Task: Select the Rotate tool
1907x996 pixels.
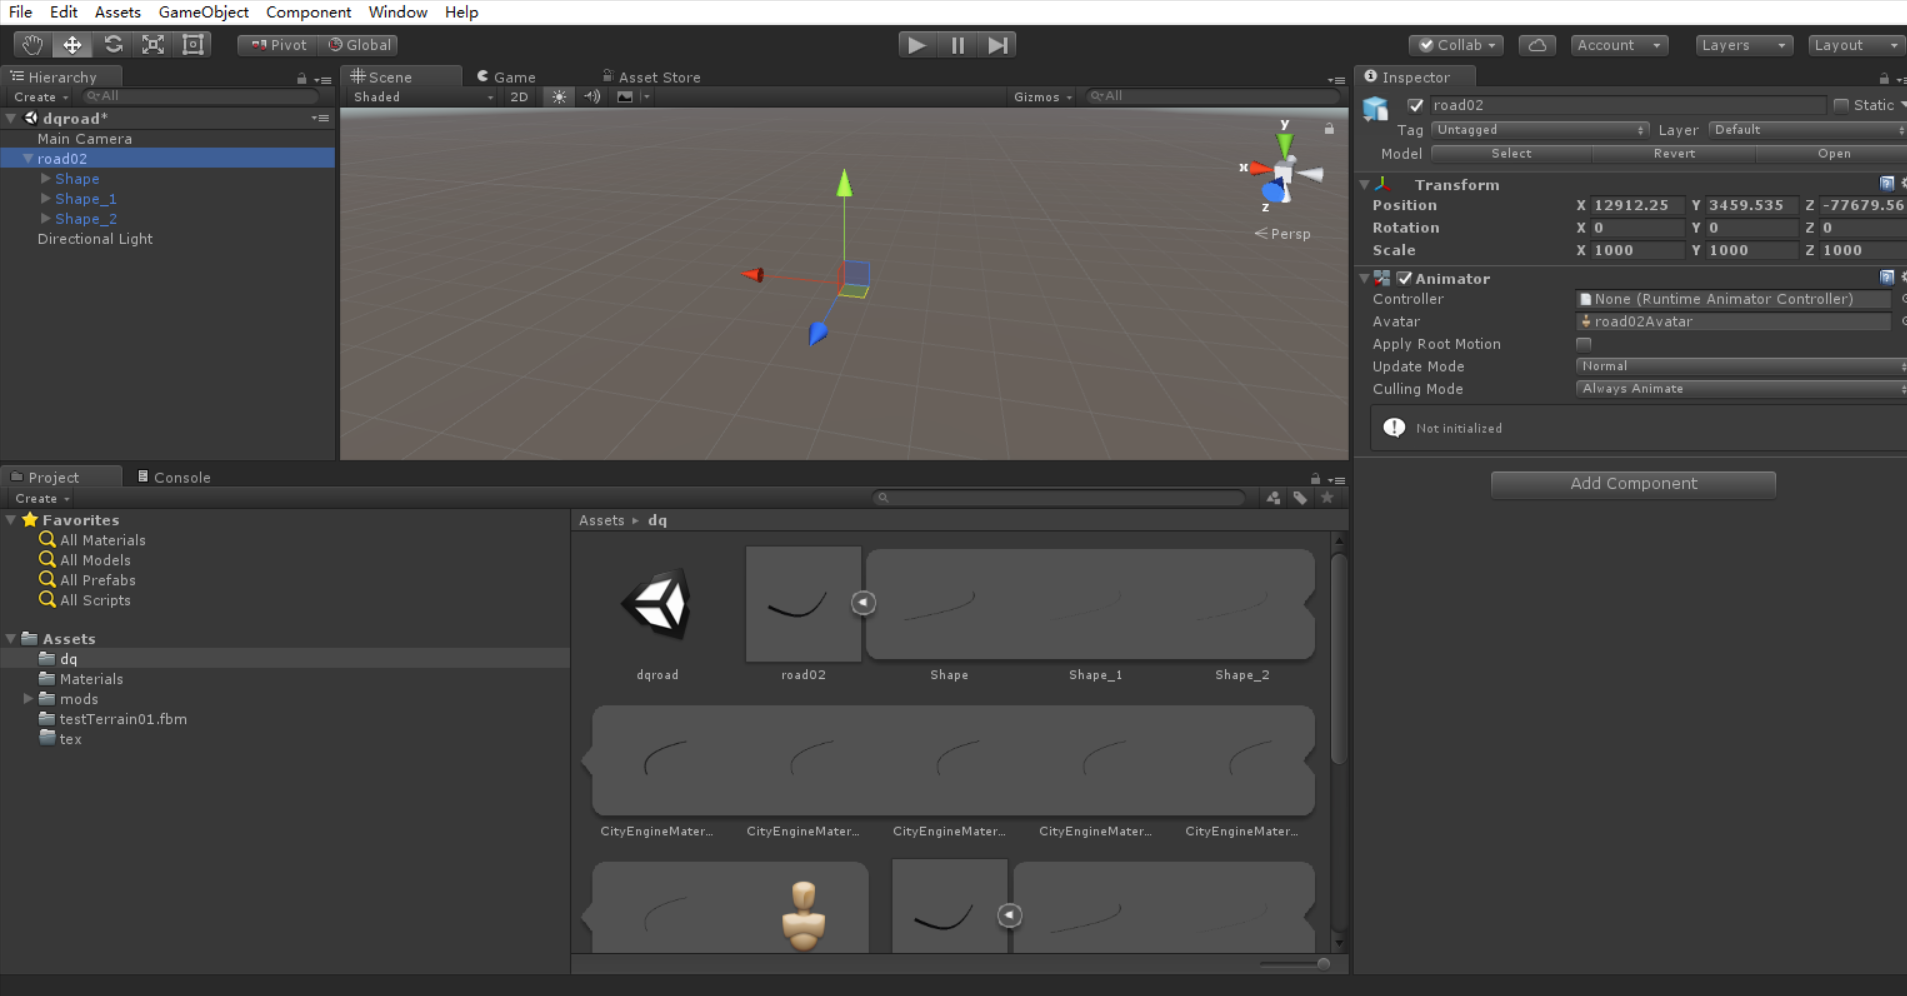Action: click(x=113, y=45)
